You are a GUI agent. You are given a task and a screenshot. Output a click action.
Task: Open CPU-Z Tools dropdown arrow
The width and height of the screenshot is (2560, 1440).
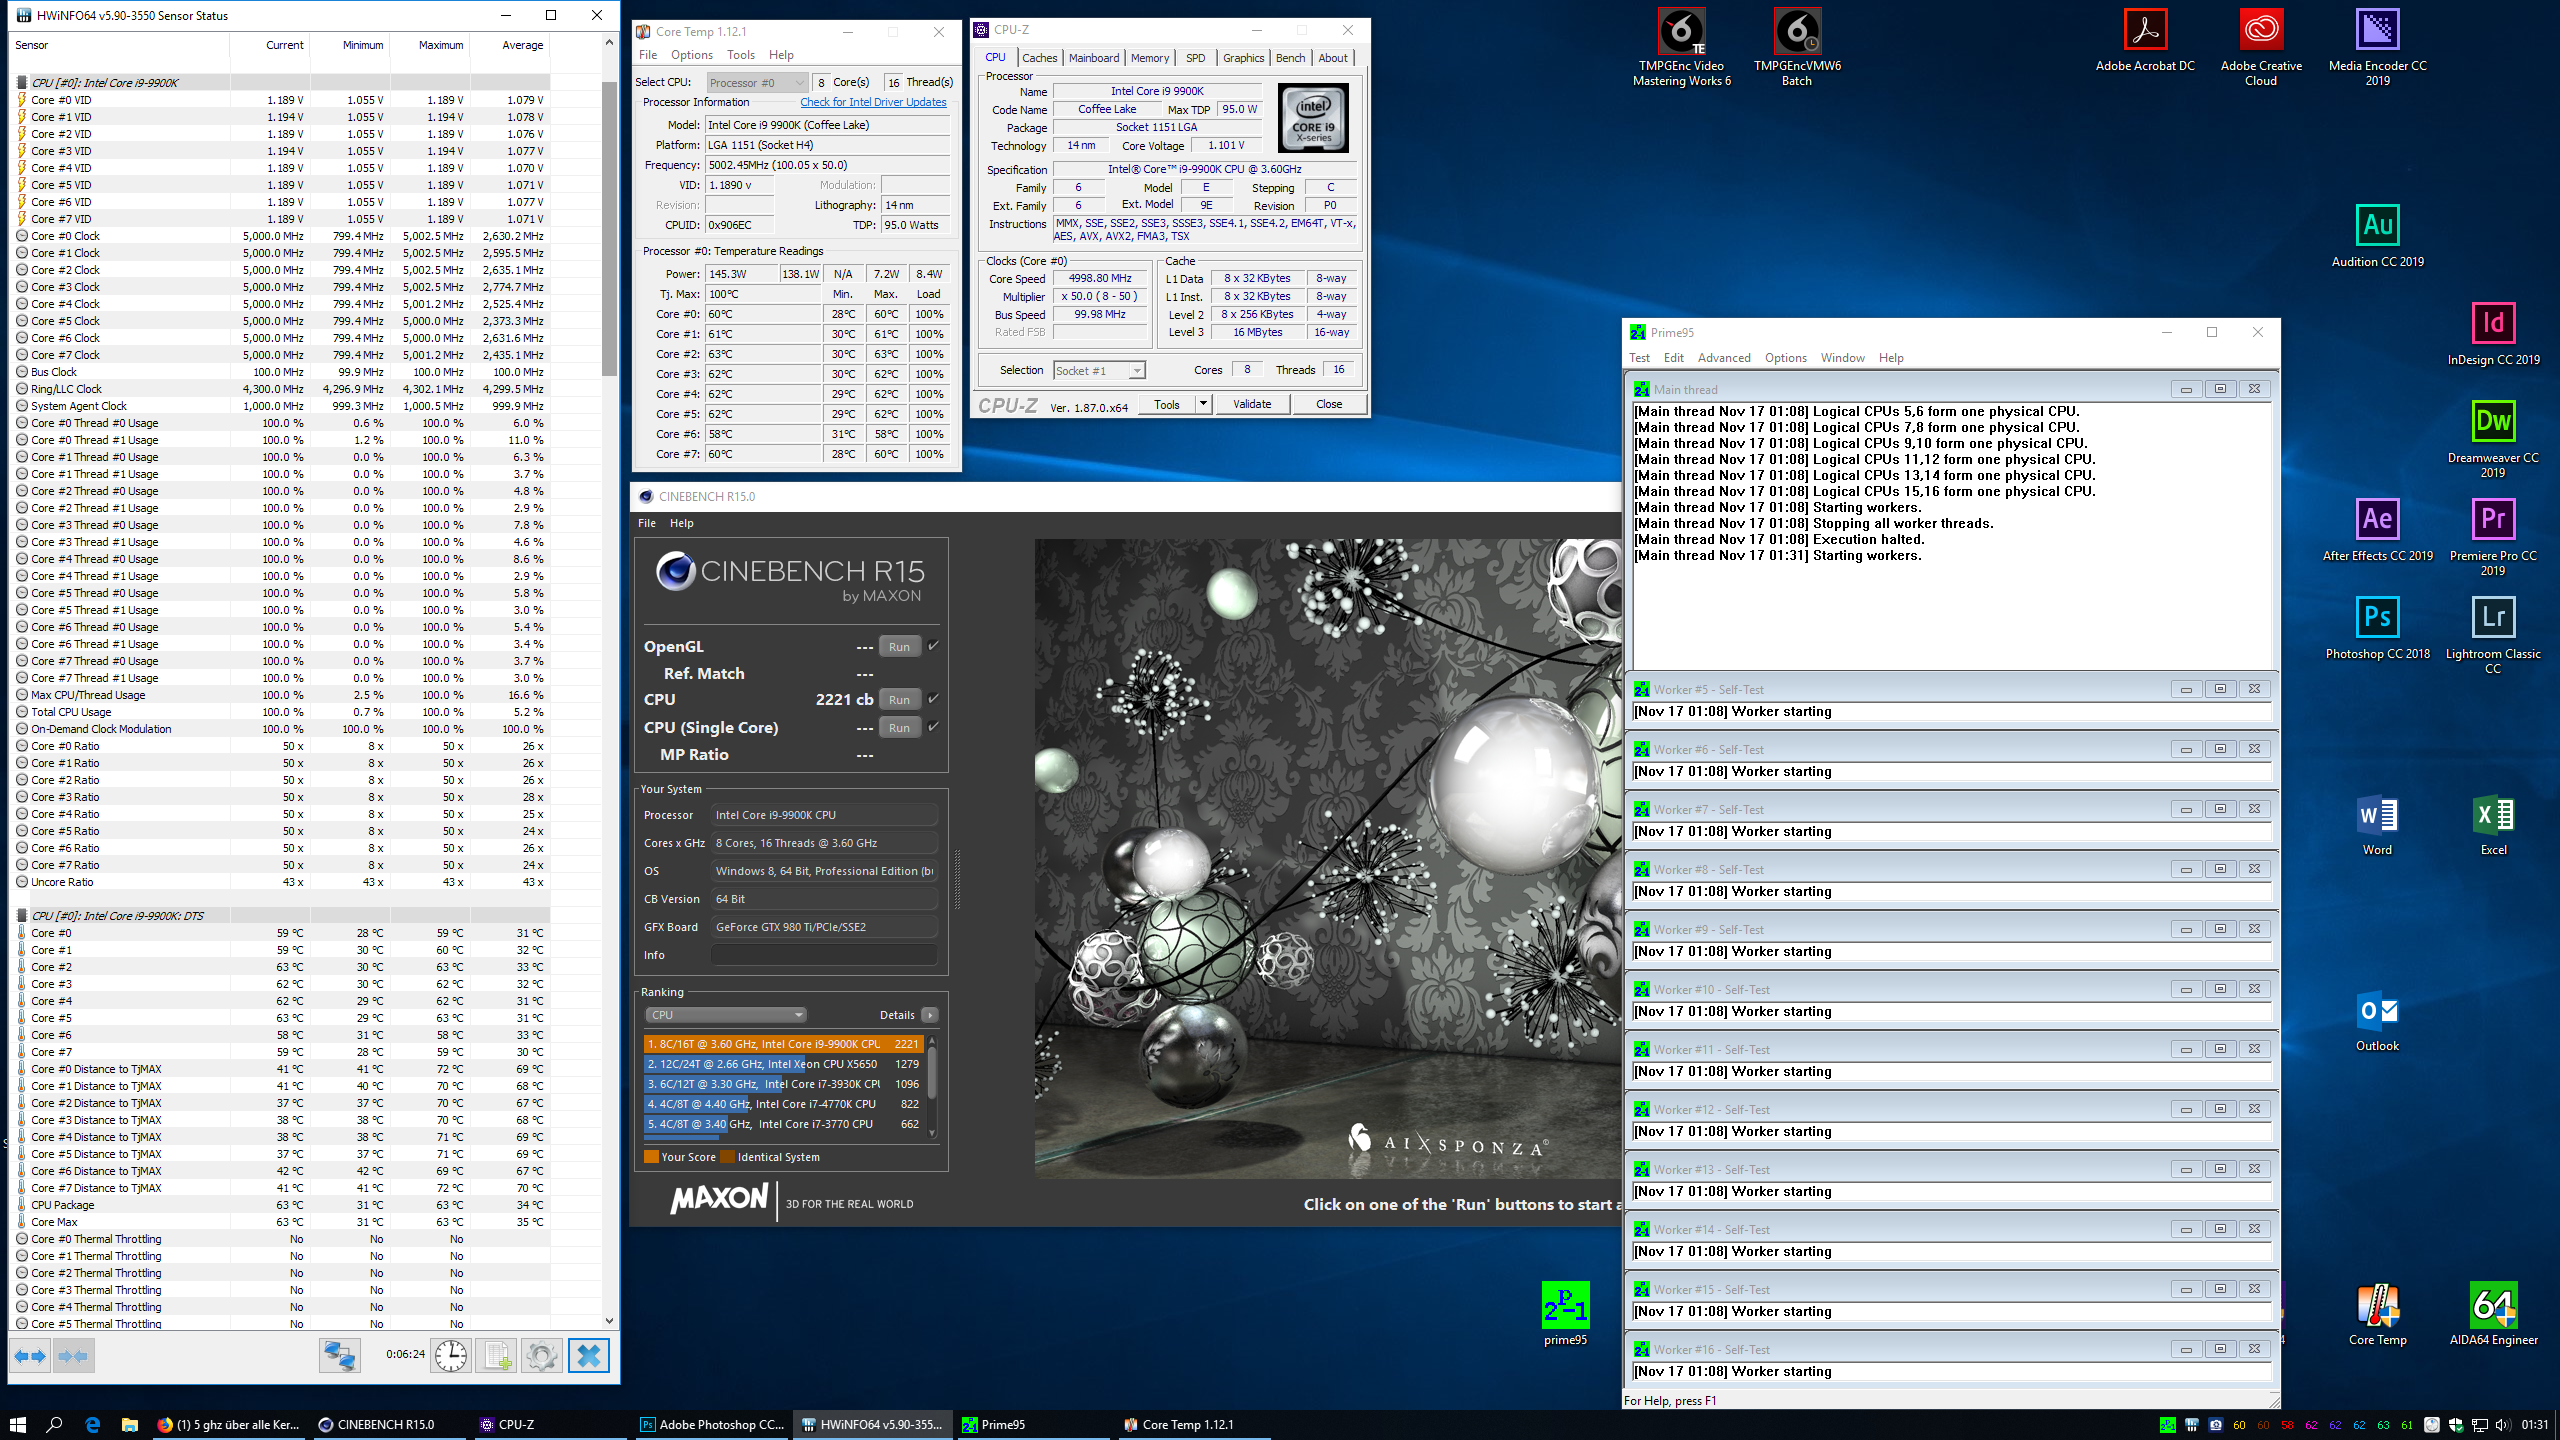[1204, 404]
